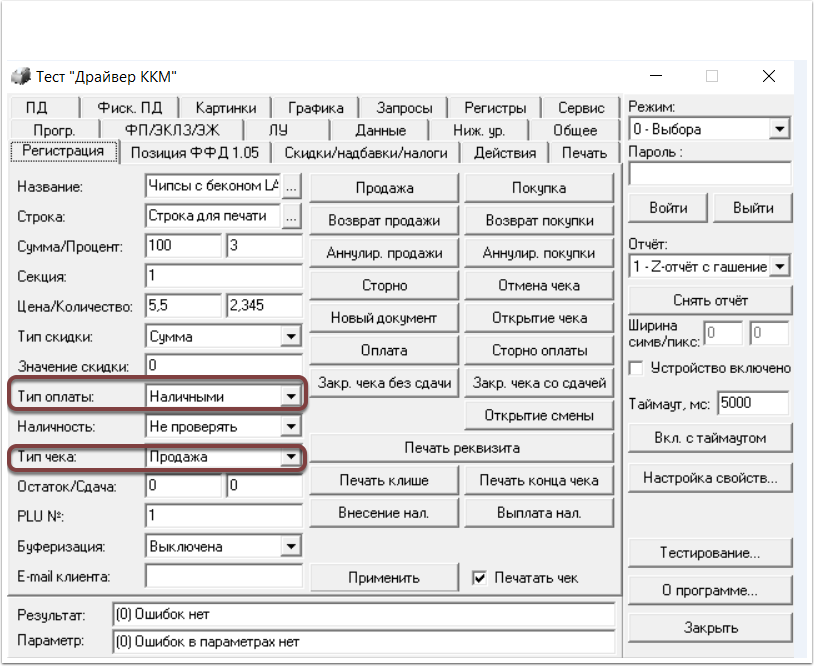Select the Регистрация tab
814x666 pixels.
(63, 152)
